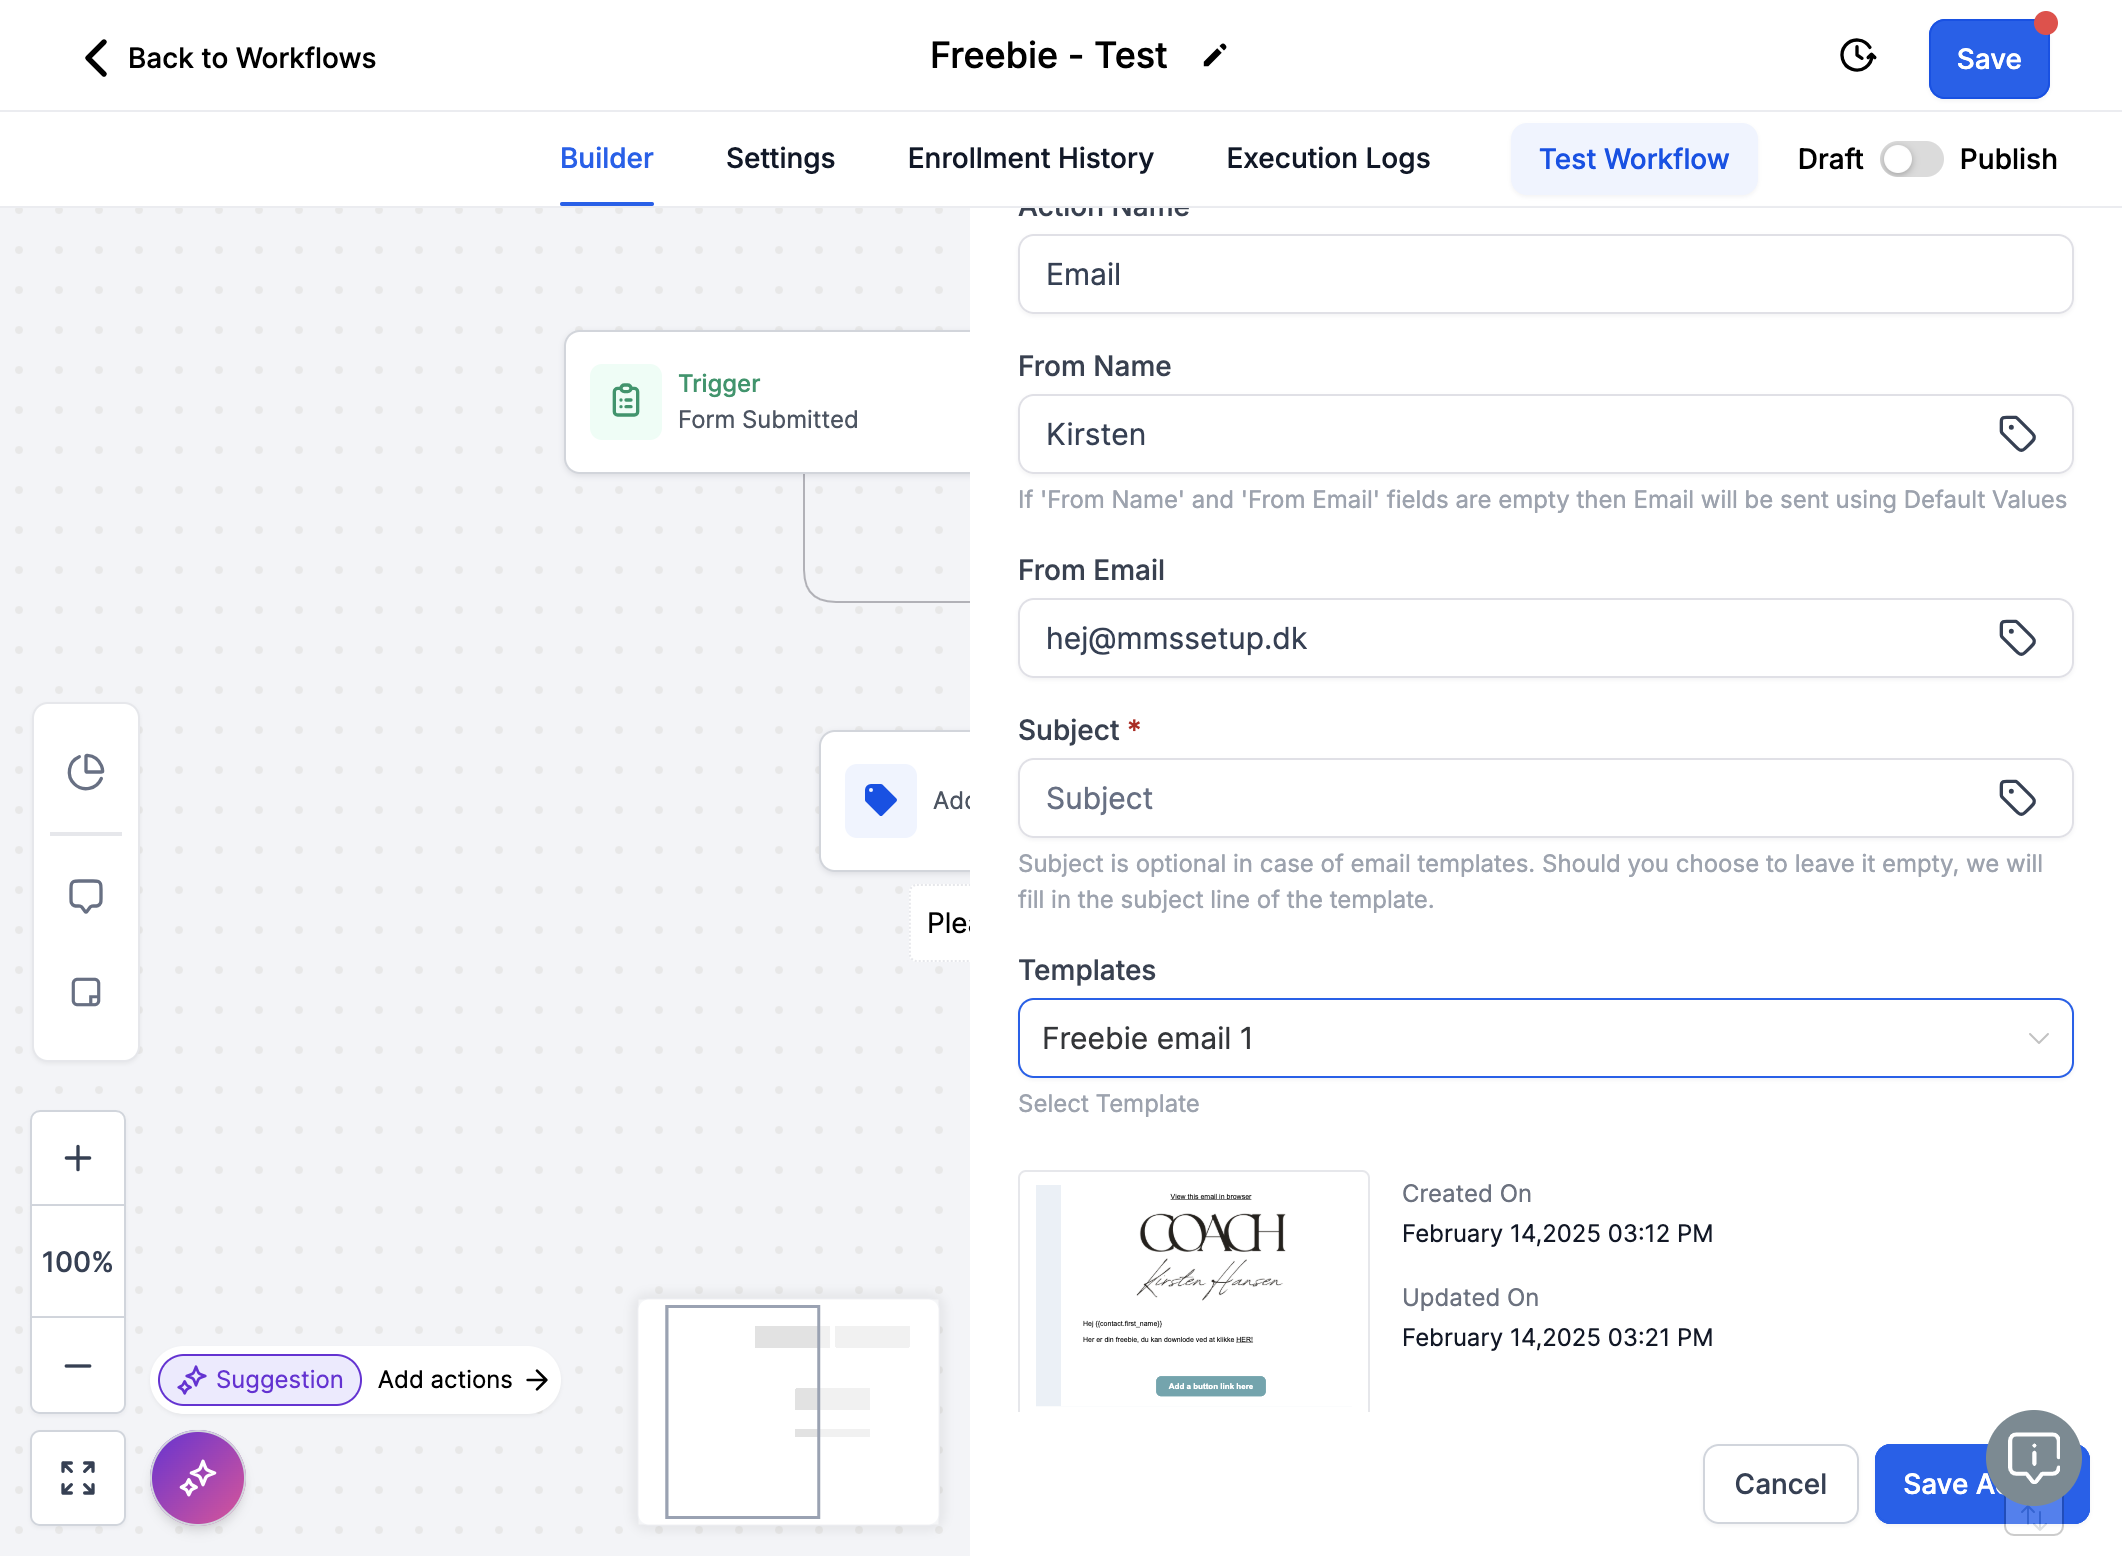Zoom out with the minus button
2122x1556 pixels.
point(78,1366)
